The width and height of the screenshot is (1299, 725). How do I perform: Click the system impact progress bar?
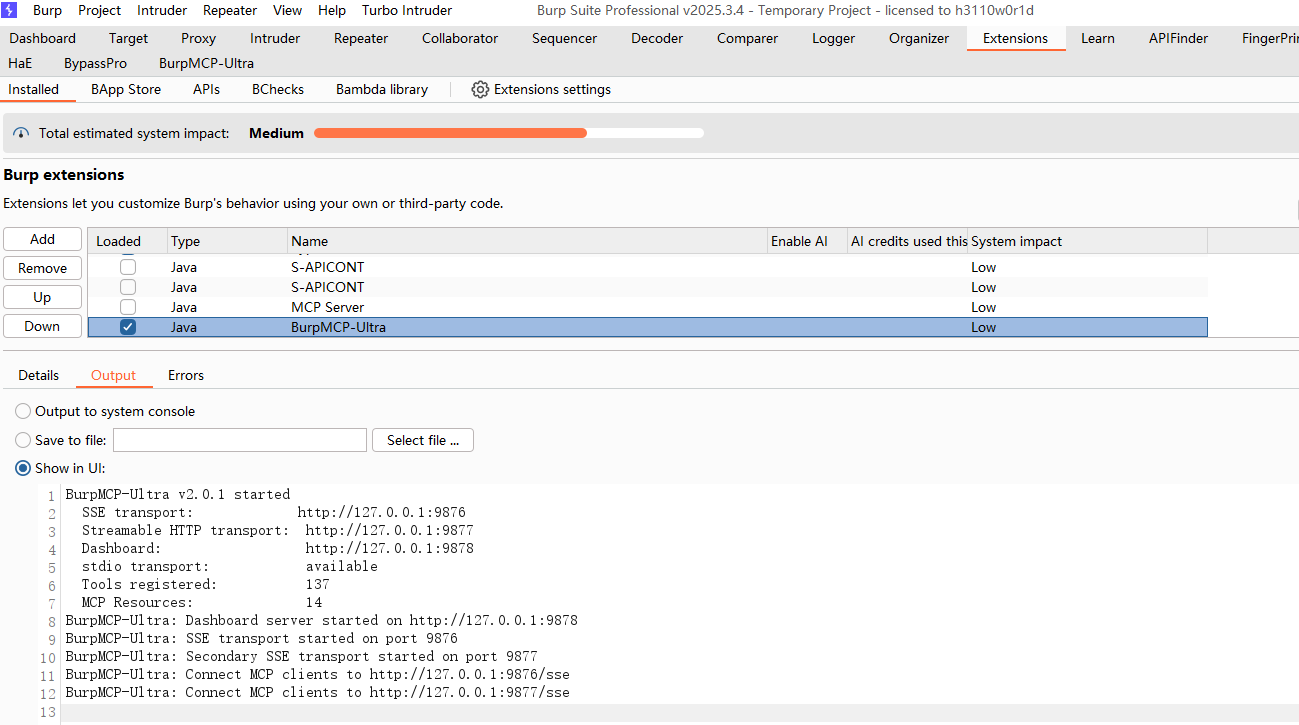(x=508, y=133)
